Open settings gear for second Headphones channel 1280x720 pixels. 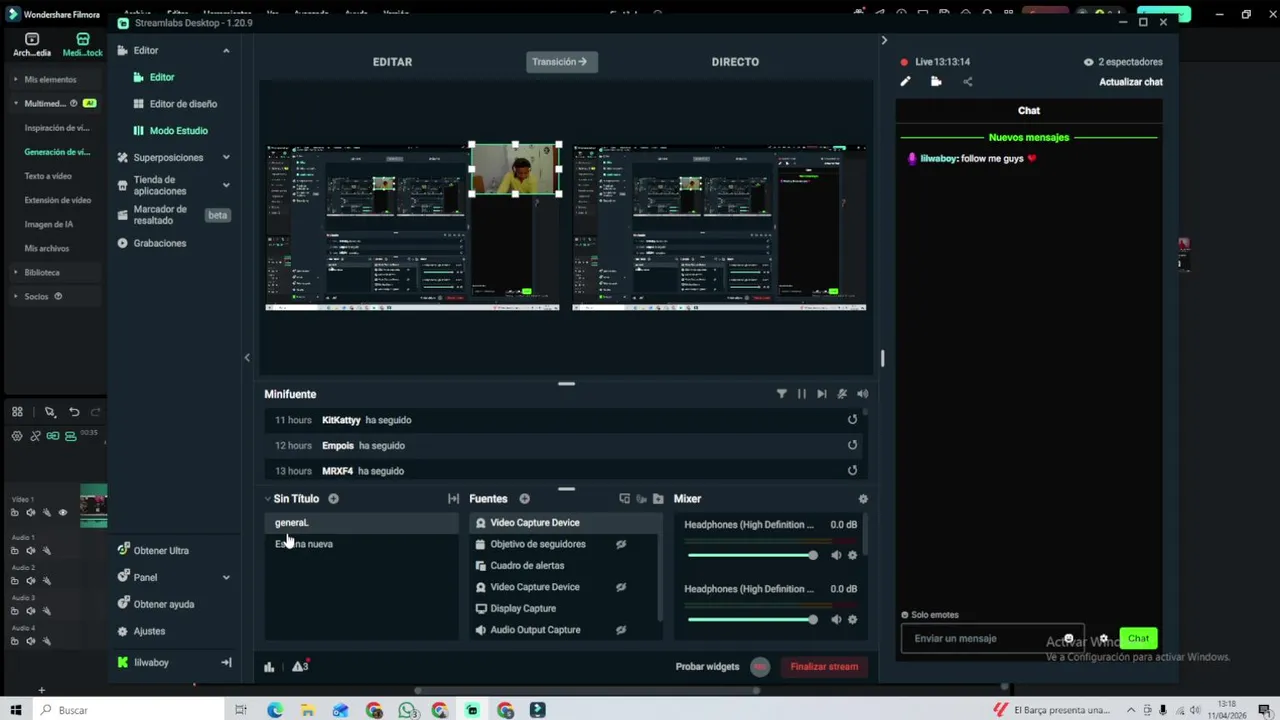click(852, 620)
